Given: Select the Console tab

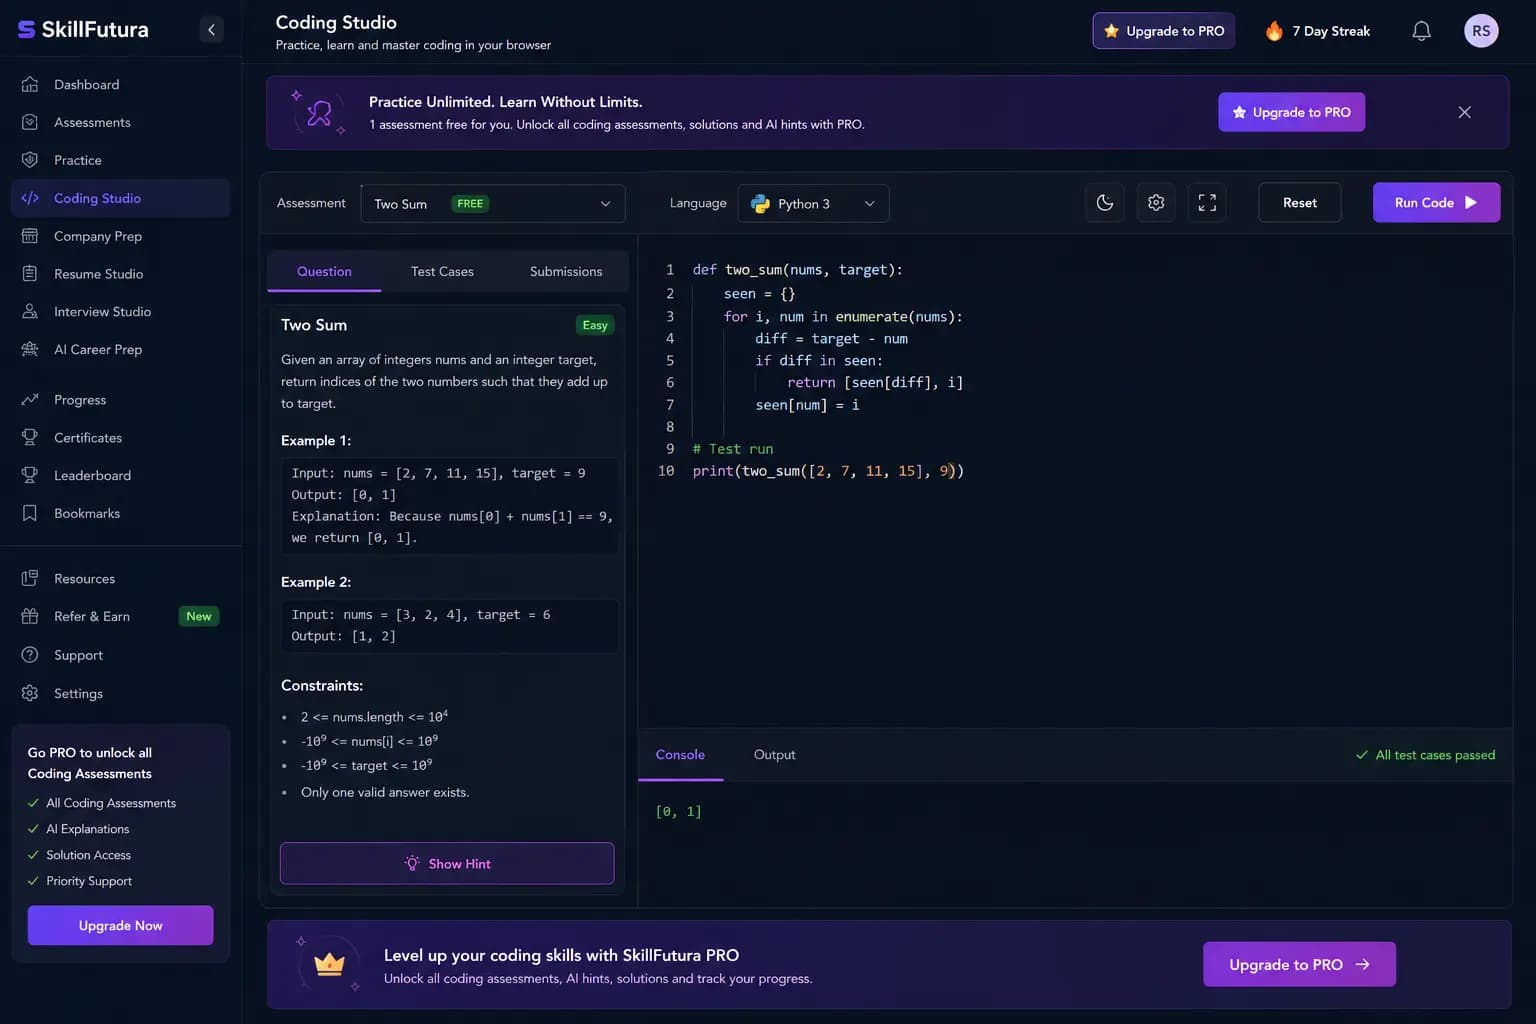Looking at the screenshot, I should [x=680, y=755].
